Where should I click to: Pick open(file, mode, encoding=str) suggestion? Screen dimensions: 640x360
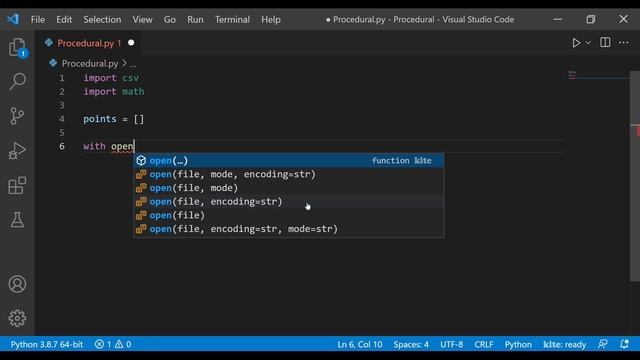pyautogui.click(x=289, y=174)
